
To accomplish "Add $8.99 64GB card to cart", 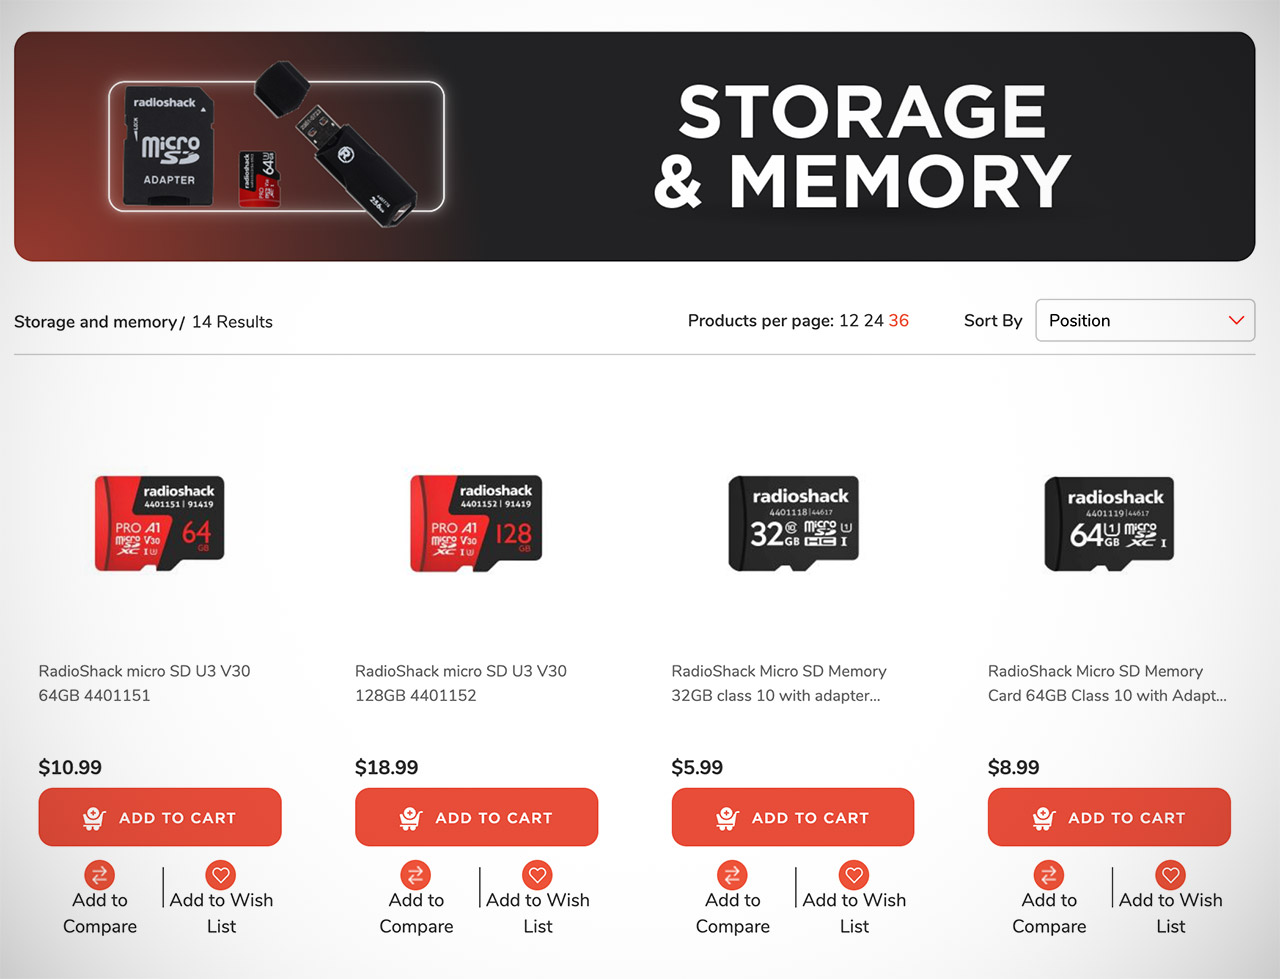I will coord(1109,817).
